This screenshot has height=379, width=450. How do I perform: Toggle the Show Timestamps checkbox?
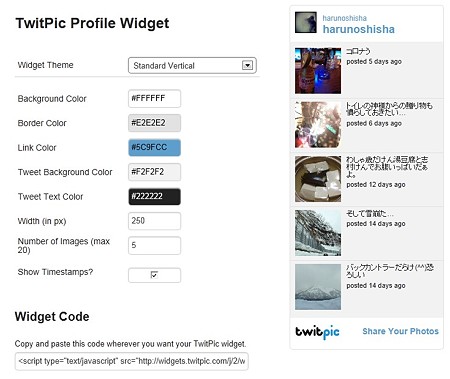[154, 275]
